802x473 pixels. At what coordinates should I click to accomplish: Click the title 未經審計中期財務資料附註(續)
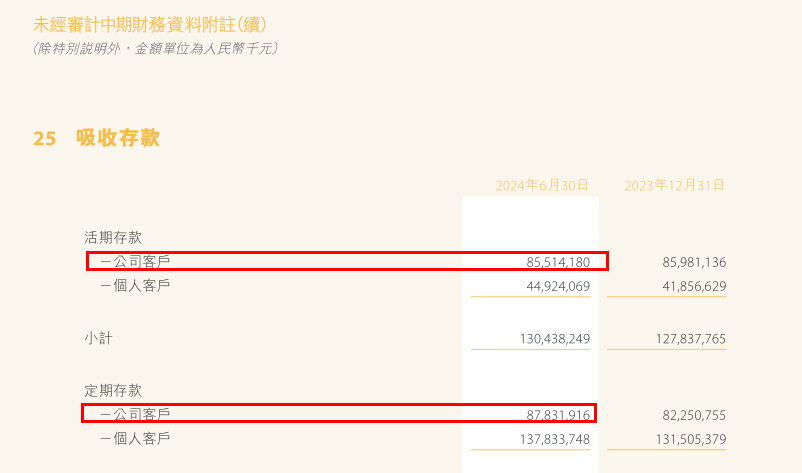(149, 23)
